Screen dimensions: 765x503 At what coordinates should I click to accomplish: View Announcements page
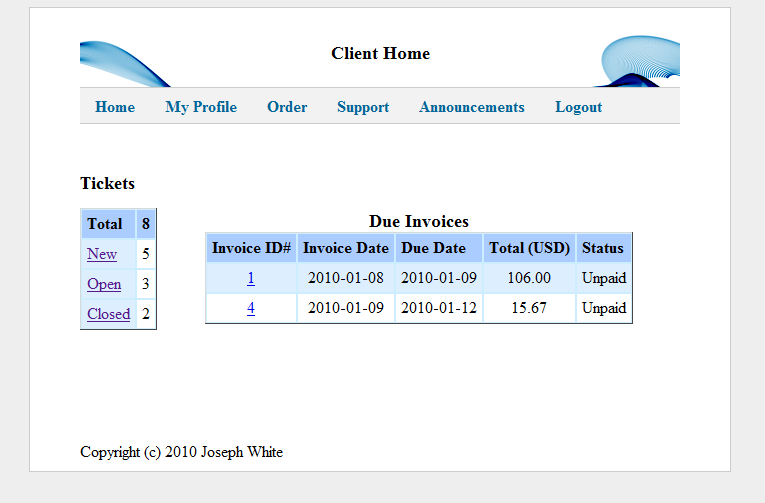pyautogui.click(x=472, y=107)
